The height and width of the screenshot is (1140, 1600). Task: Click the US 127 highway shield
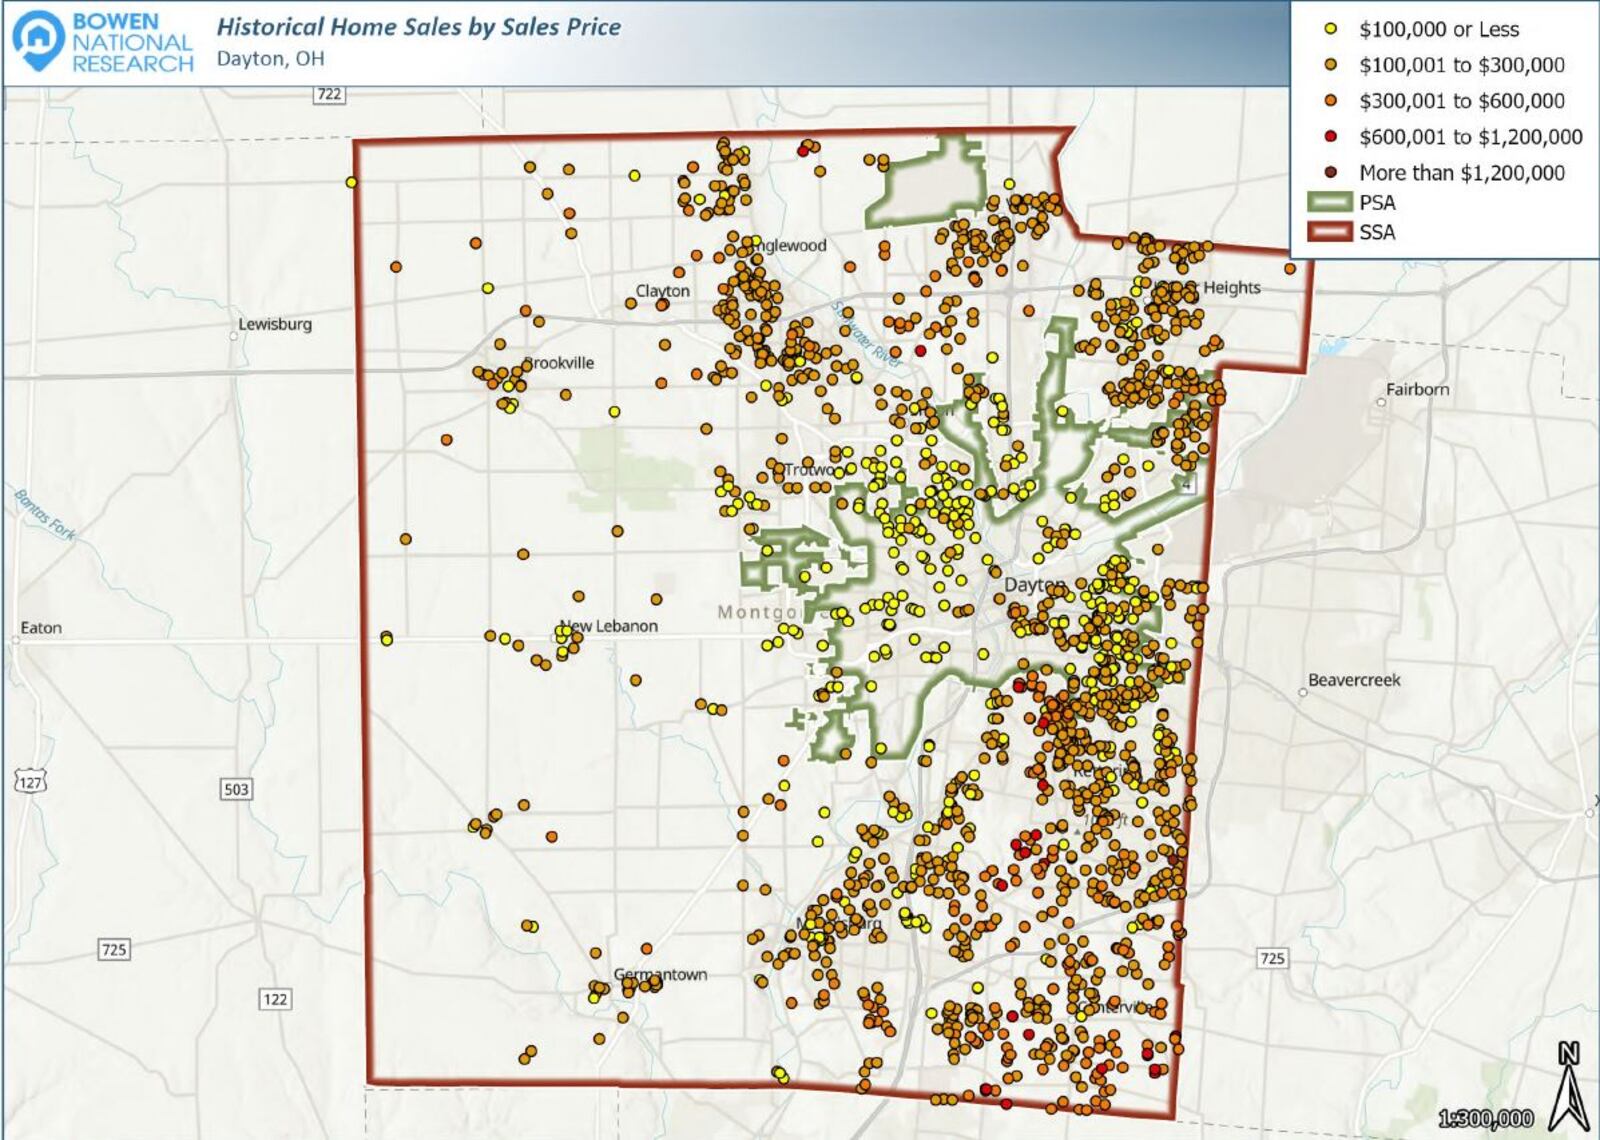click(30, 783)
